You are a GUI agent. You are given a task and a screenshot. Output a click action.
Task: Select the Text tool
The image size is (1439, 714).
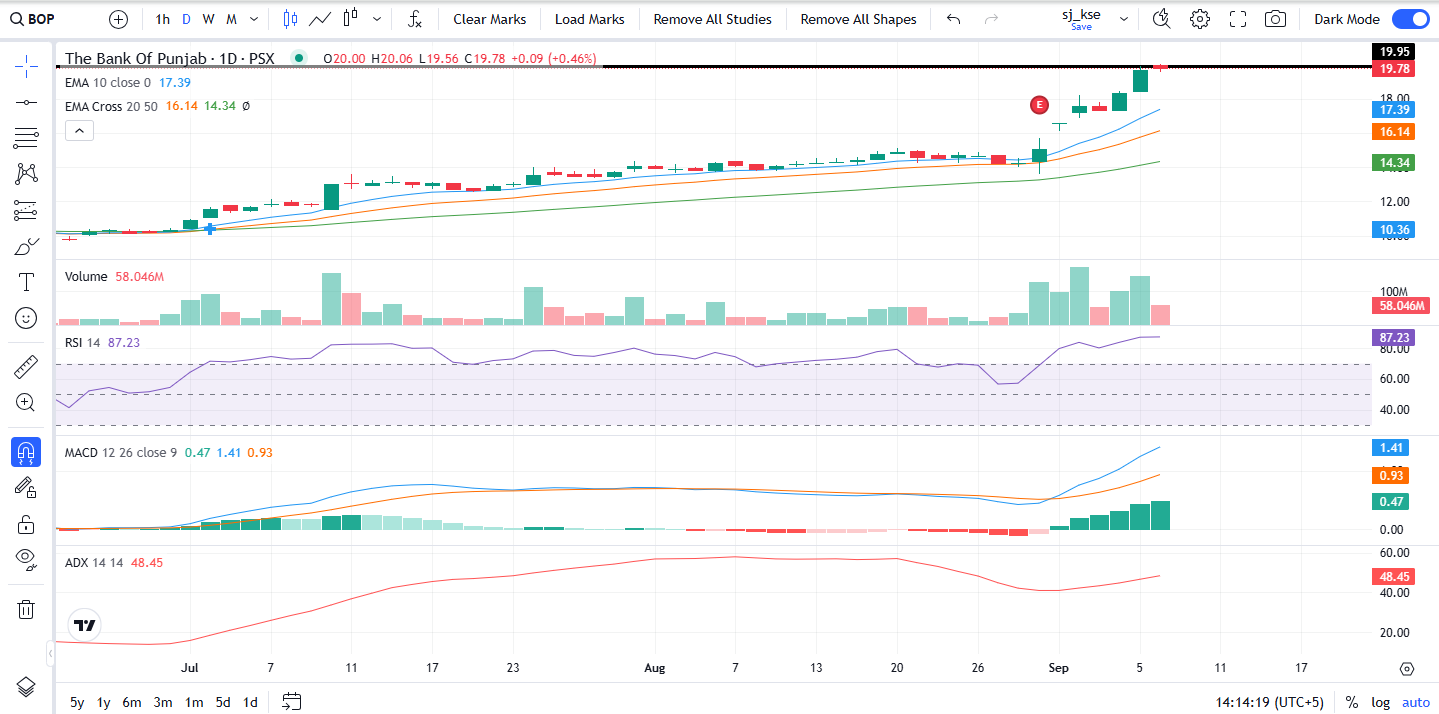(x=26, y=282)
